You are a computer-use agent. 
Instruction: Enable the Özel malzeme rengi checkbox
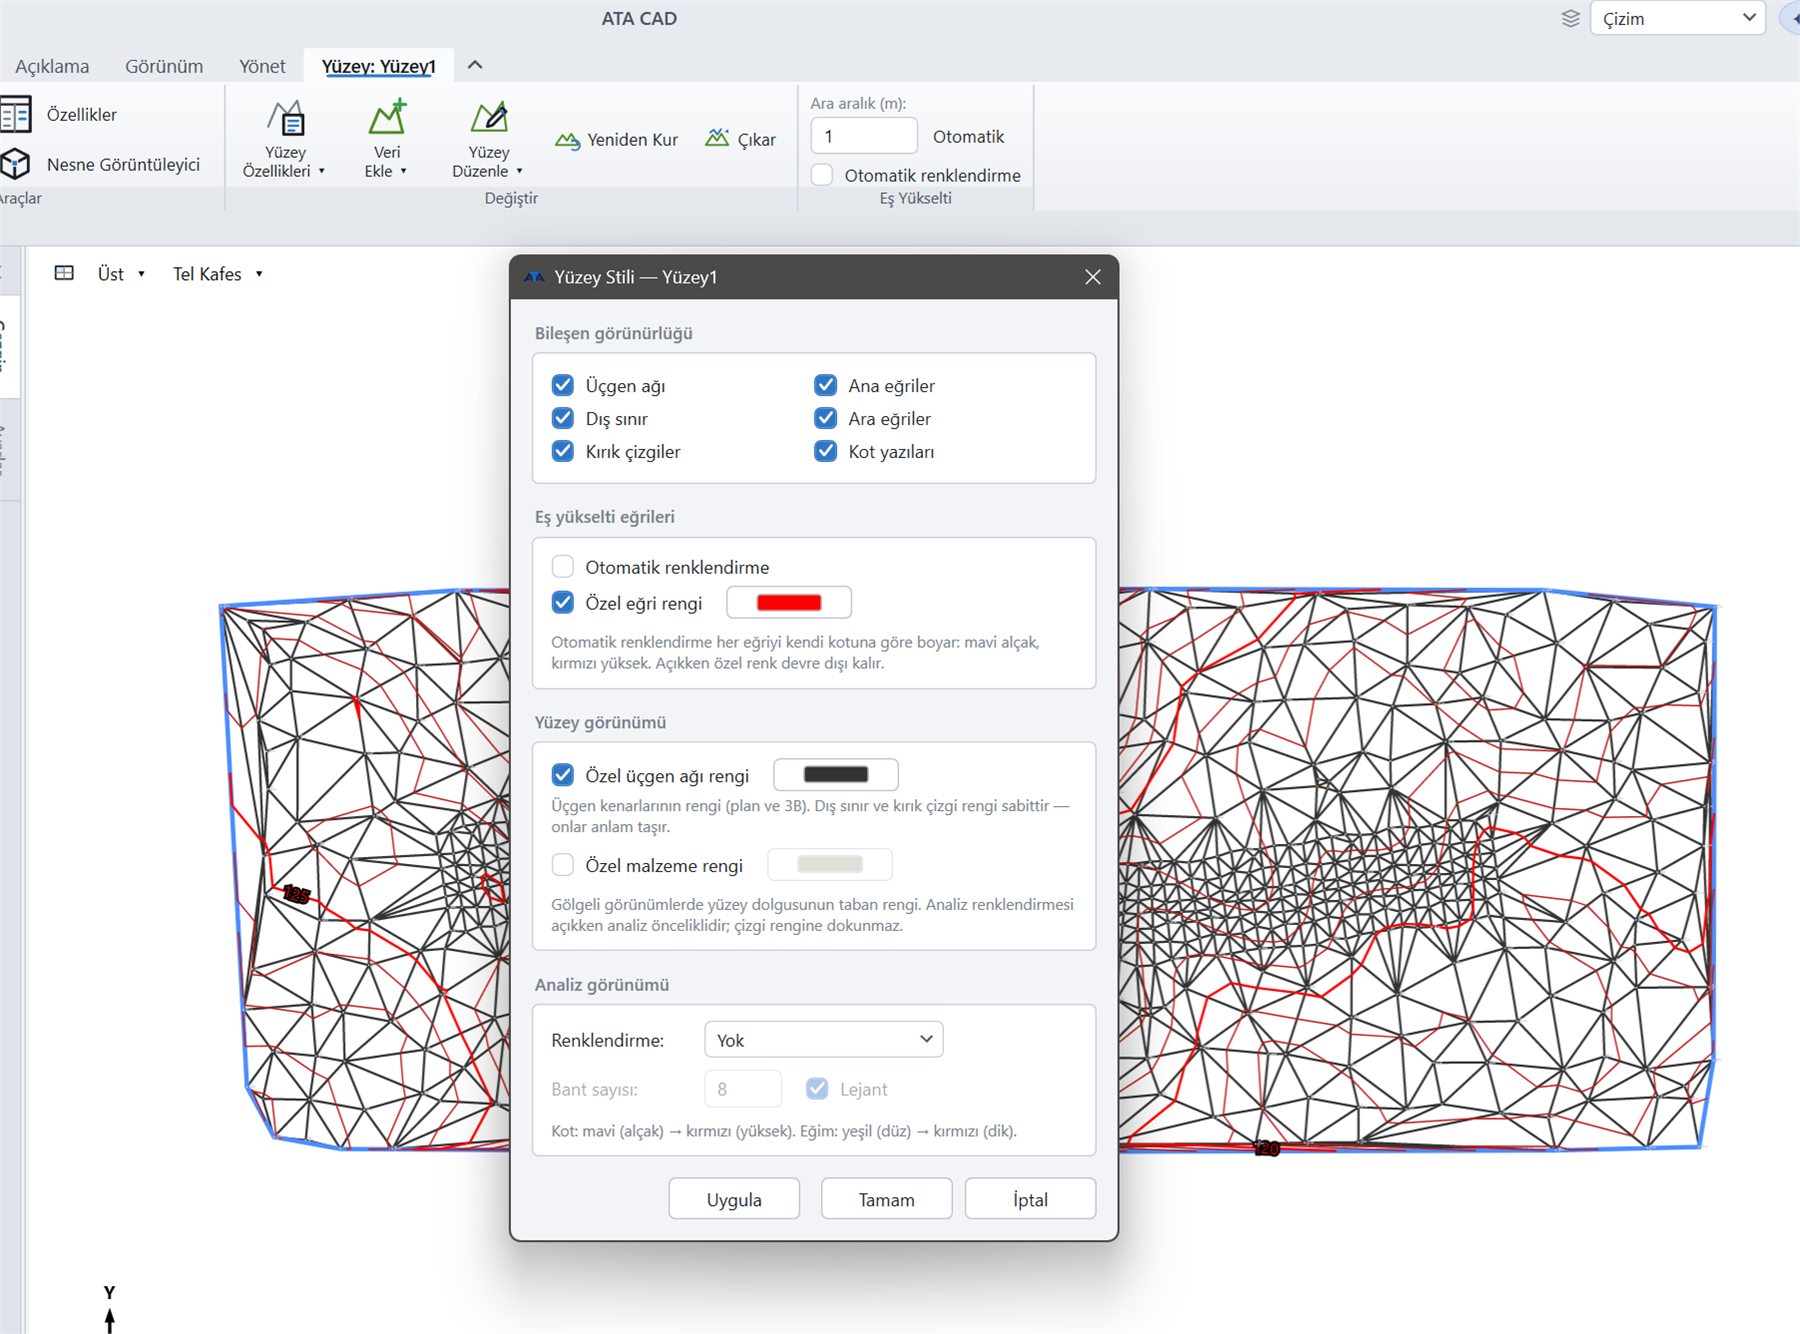coord(563,865)
